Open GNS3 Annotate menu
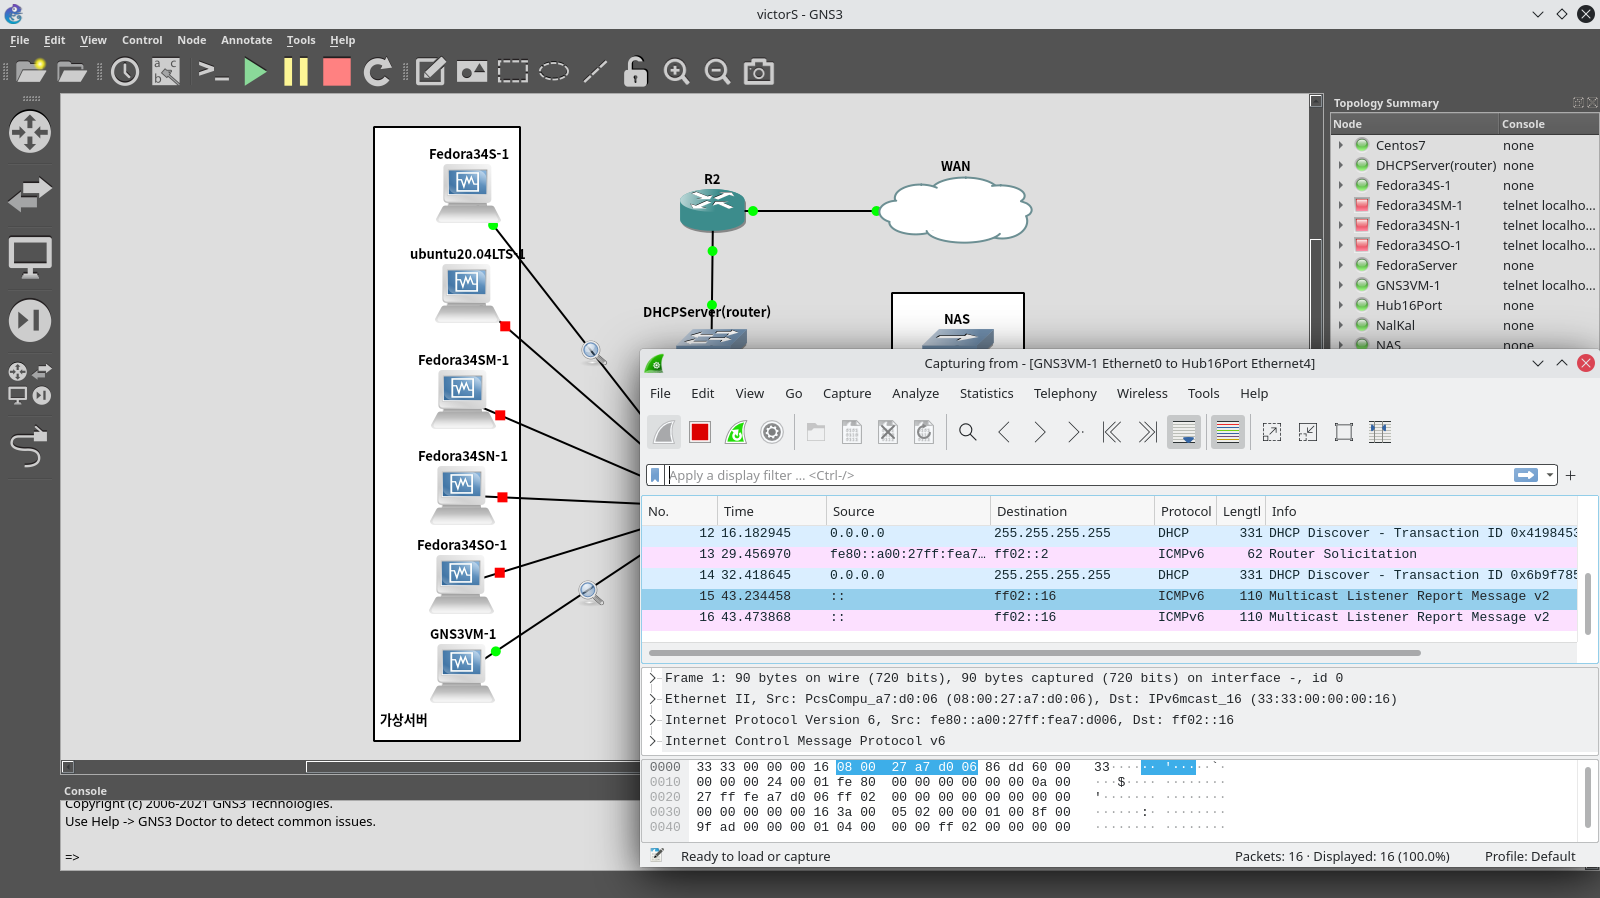Viewport: 1600px width, 898px height. tap(246, 40)
